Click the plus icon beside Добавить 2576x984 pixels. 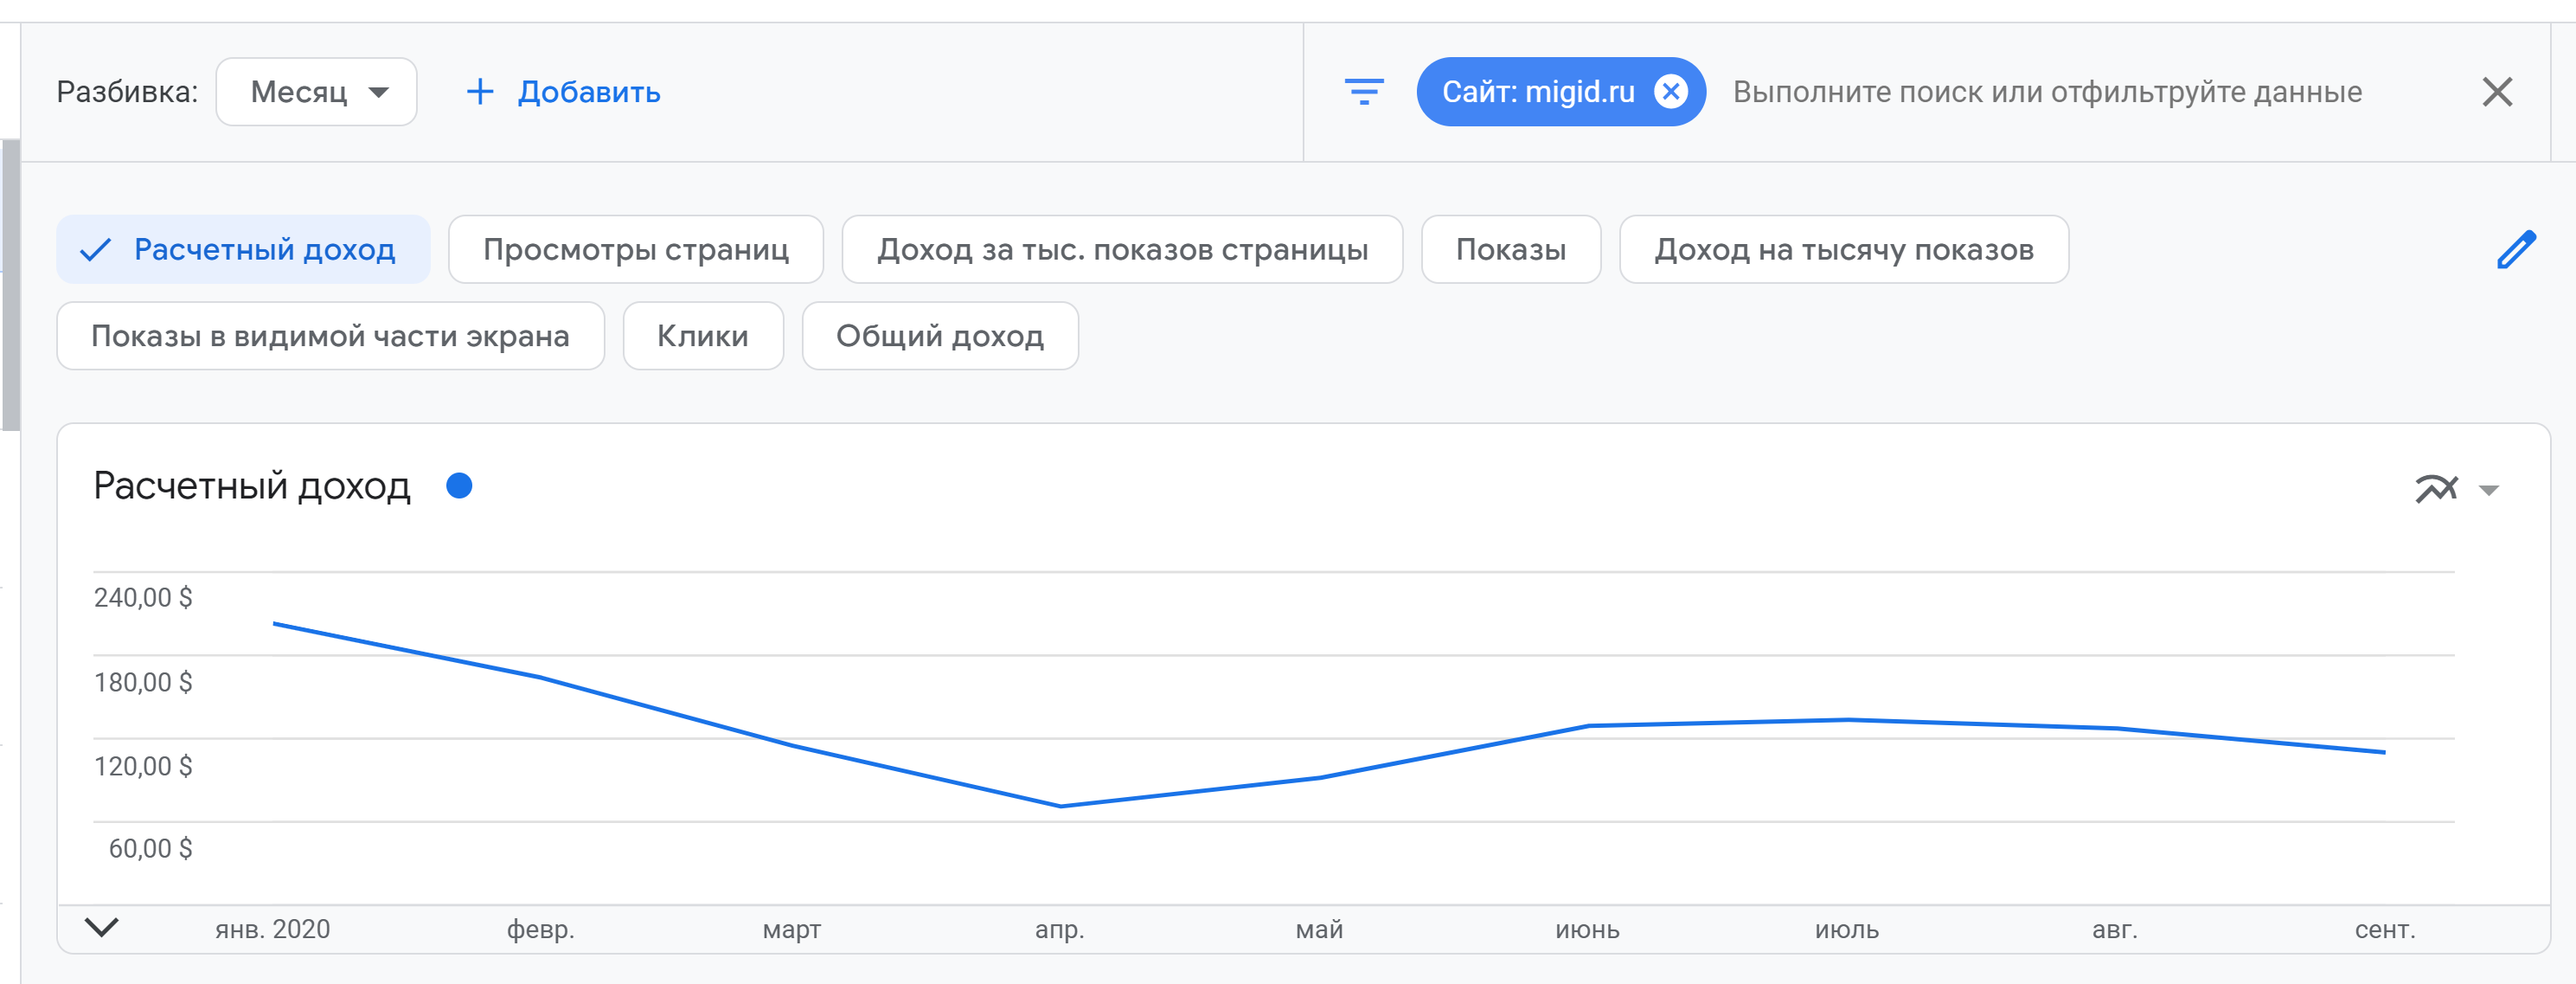[480, 92]
